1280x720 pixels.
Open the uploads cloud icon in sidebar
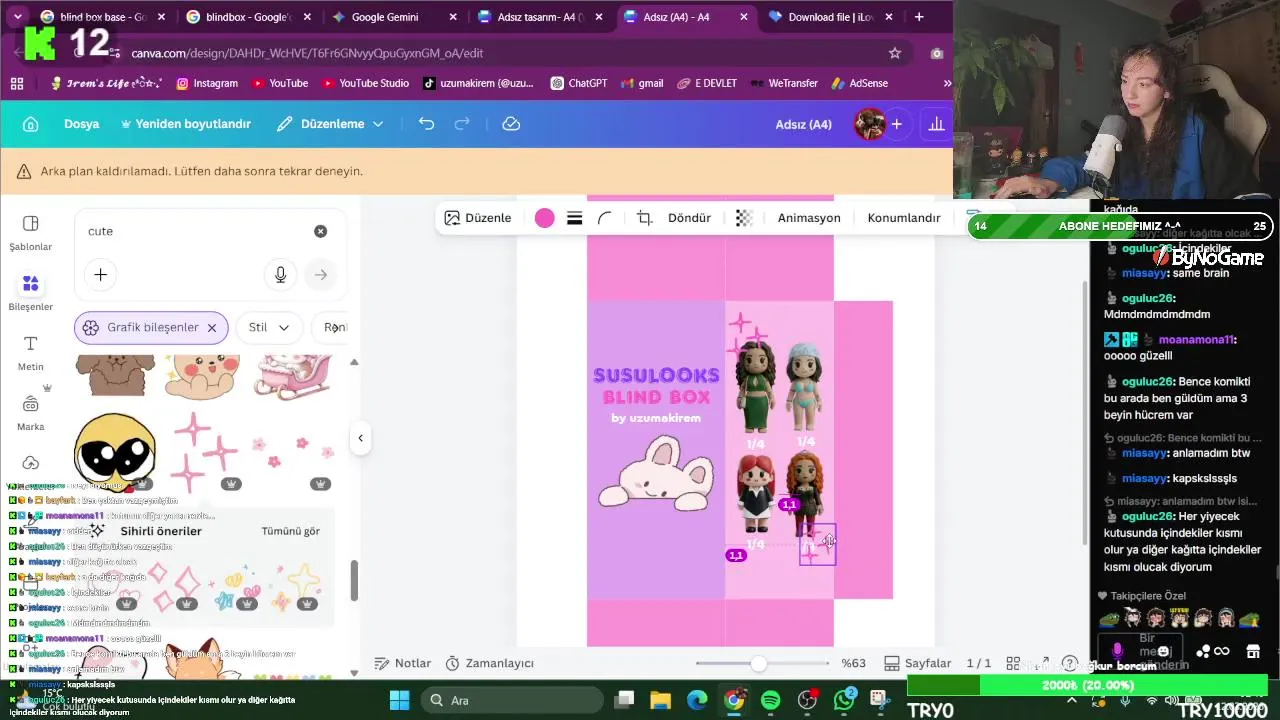[x=30, y=463]
